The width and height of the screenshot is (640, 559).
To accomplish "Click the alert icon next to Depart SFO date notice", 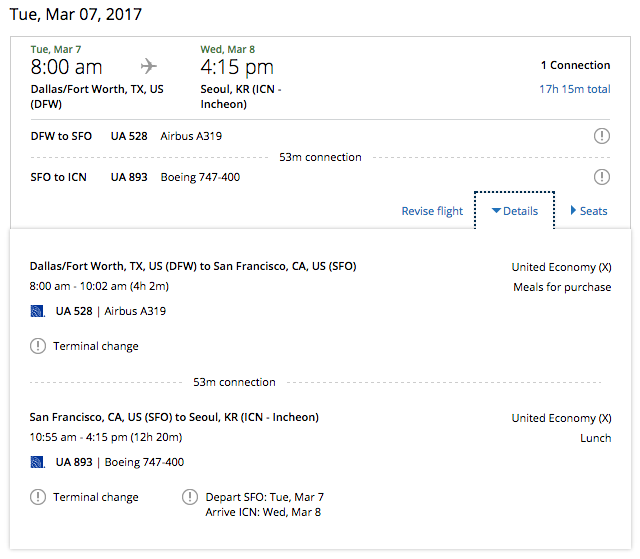I will pyautogui.click(x=190, y=497).
